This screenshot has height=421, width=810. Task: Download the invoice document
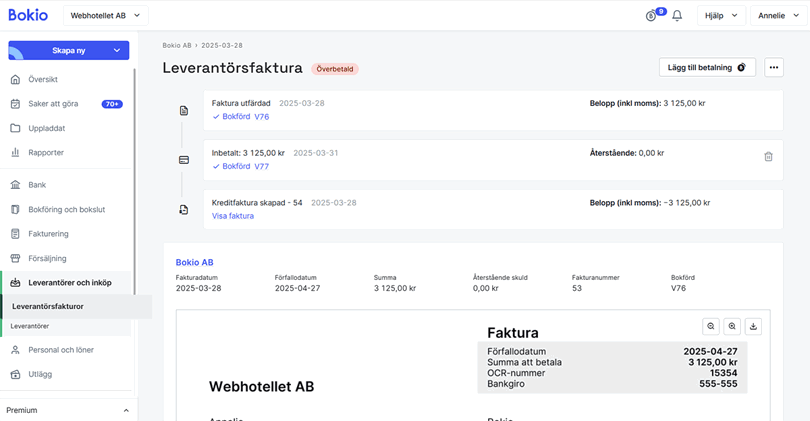(754, 326)
